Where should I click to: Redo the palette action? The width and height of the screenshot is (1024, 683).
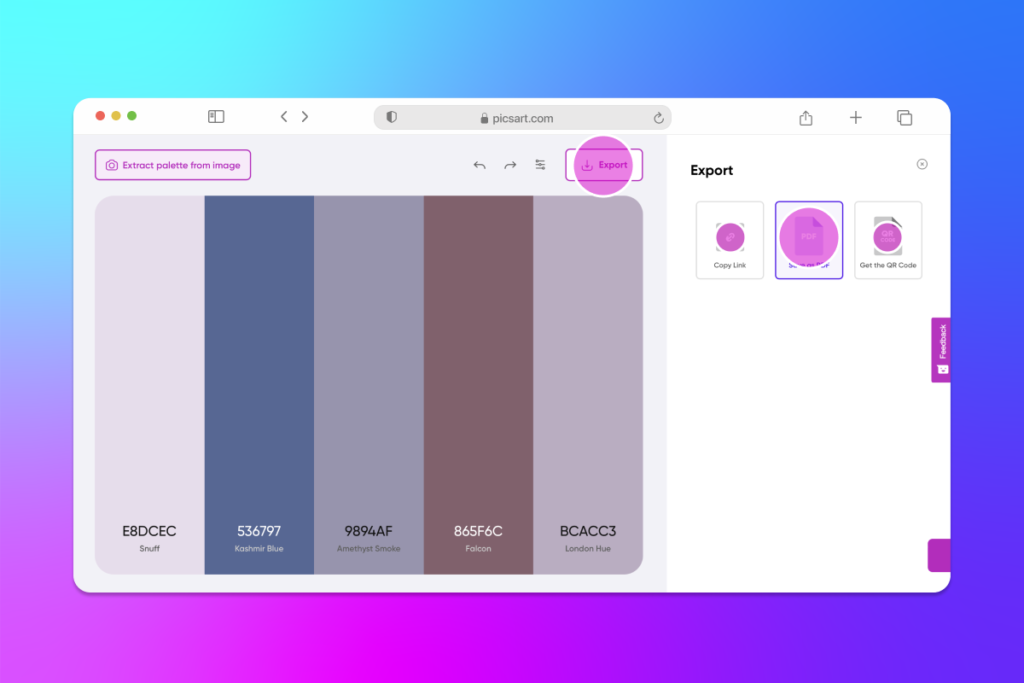[509, 164]
